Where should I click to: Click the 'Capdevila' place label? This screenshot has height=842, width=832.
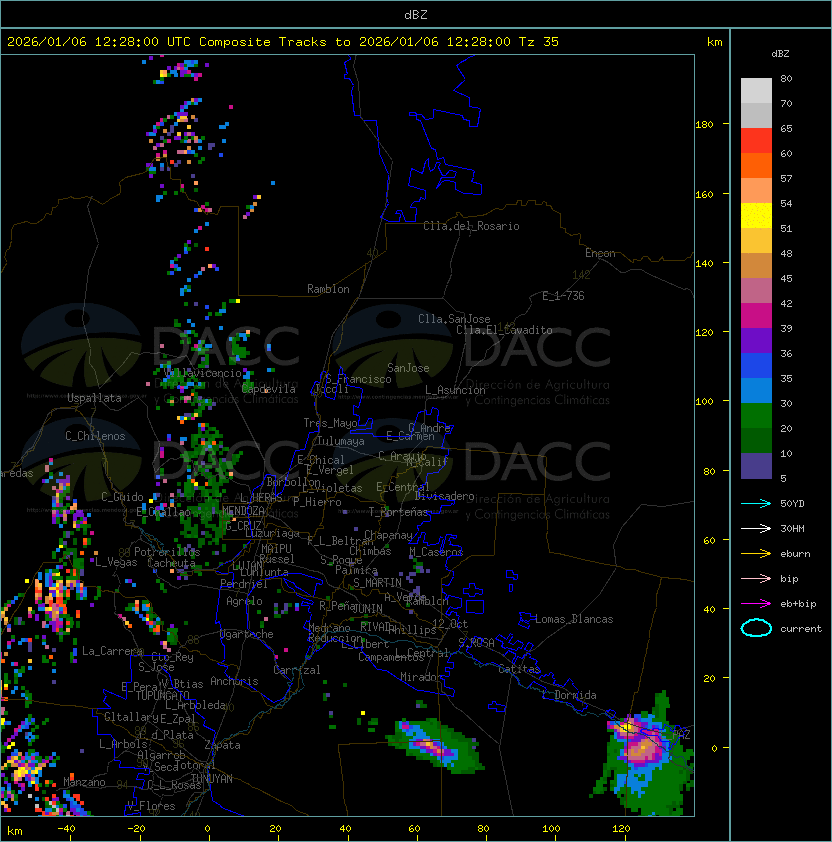point(269,389)
